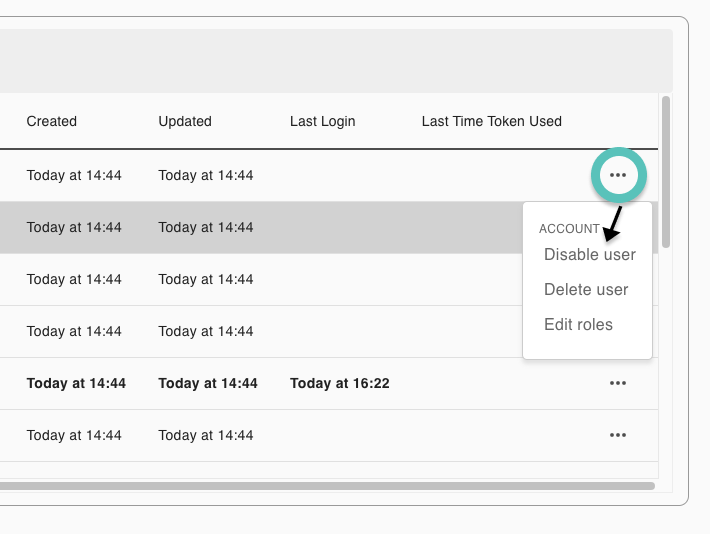710x534 pixels.
Task: Select Delete user in the dropdown menu
Action: click(x=586, y=289)
